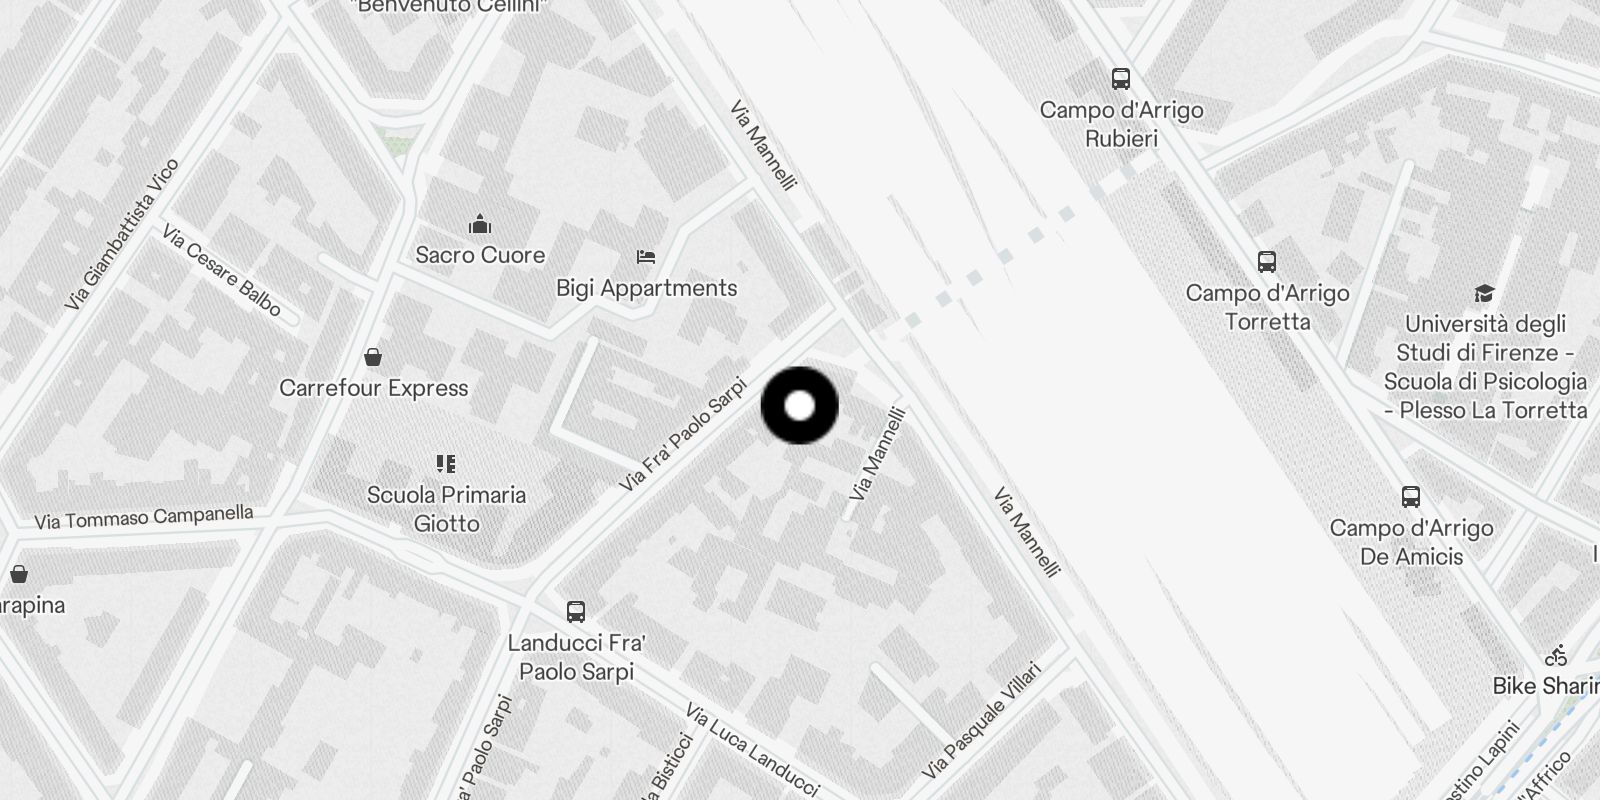Image resolution: width=1600 pixels, height=800 pixels.
Task: Select the Scuola Primaria Giotto school icon
Action: 446,463
